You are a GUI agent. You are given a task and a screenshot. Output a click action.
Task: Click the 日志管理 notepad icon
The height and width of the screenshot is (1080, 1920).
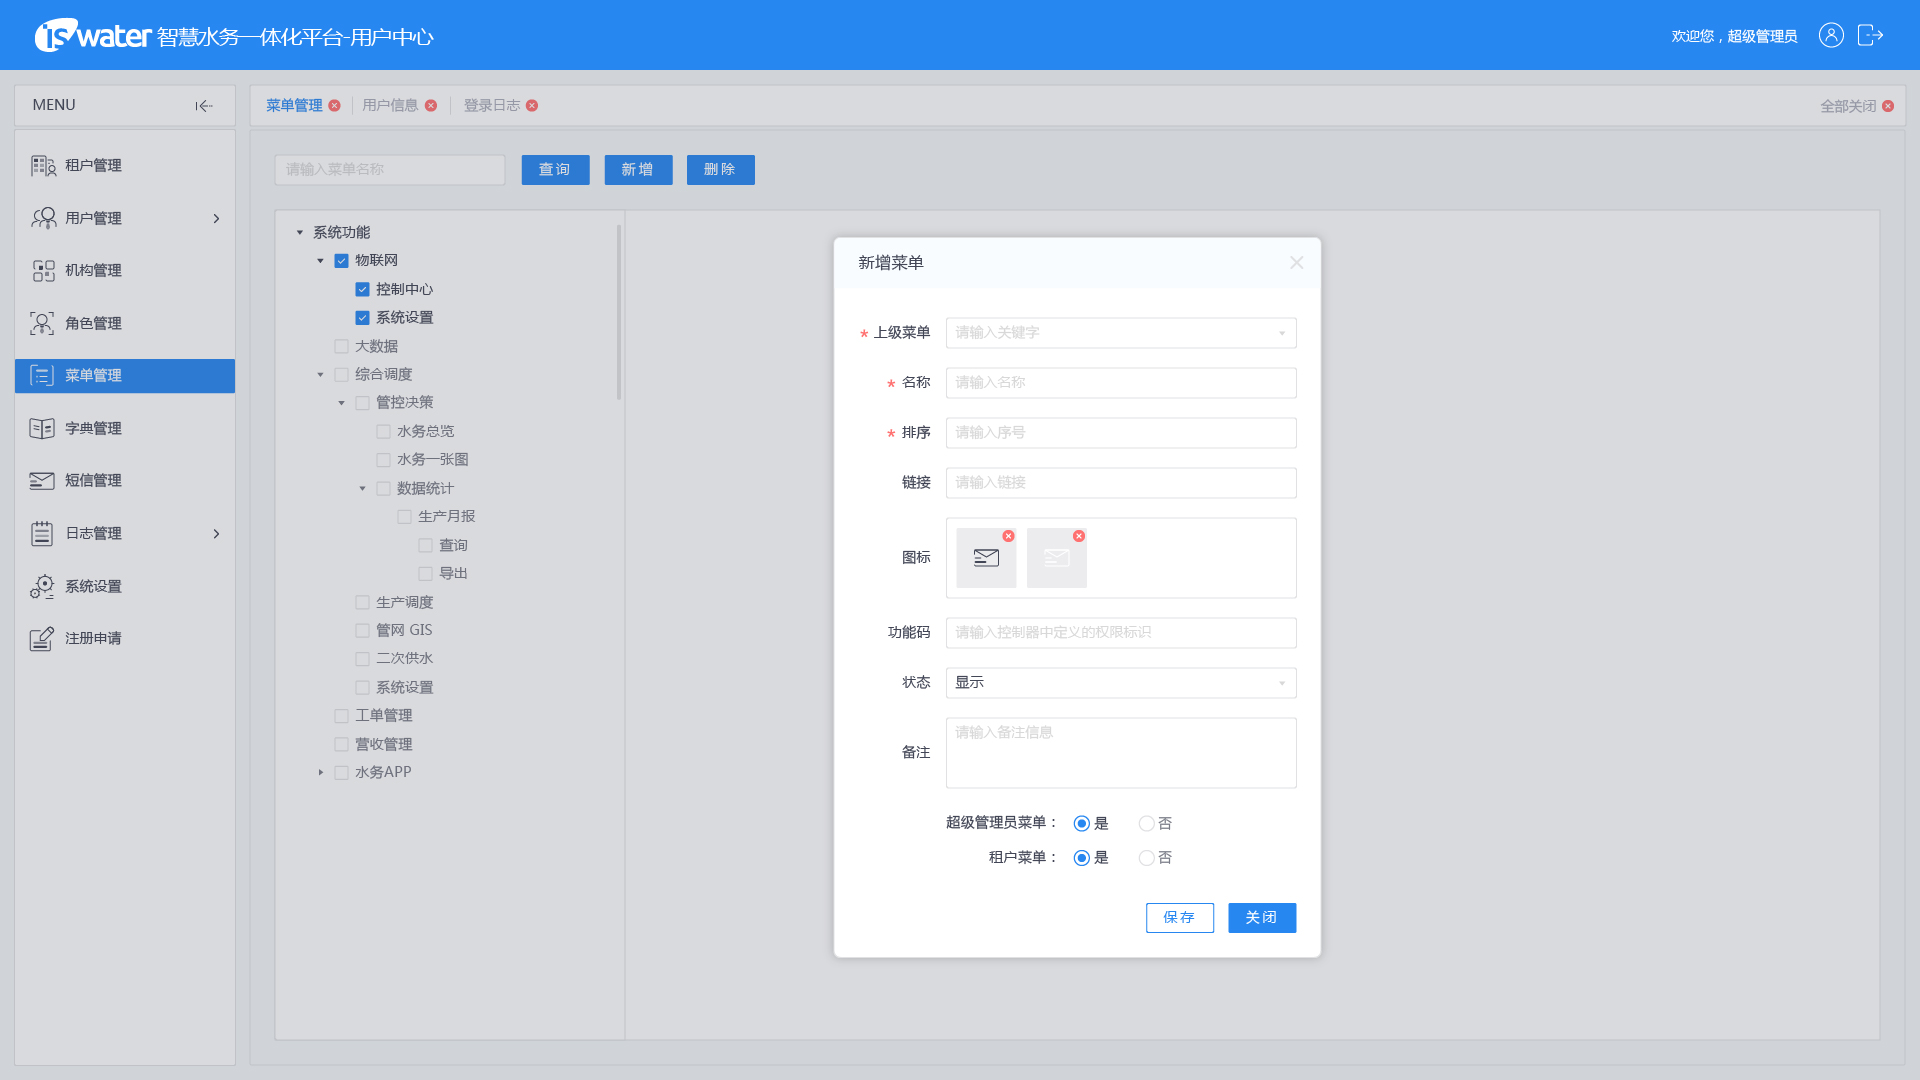[42, 533]
